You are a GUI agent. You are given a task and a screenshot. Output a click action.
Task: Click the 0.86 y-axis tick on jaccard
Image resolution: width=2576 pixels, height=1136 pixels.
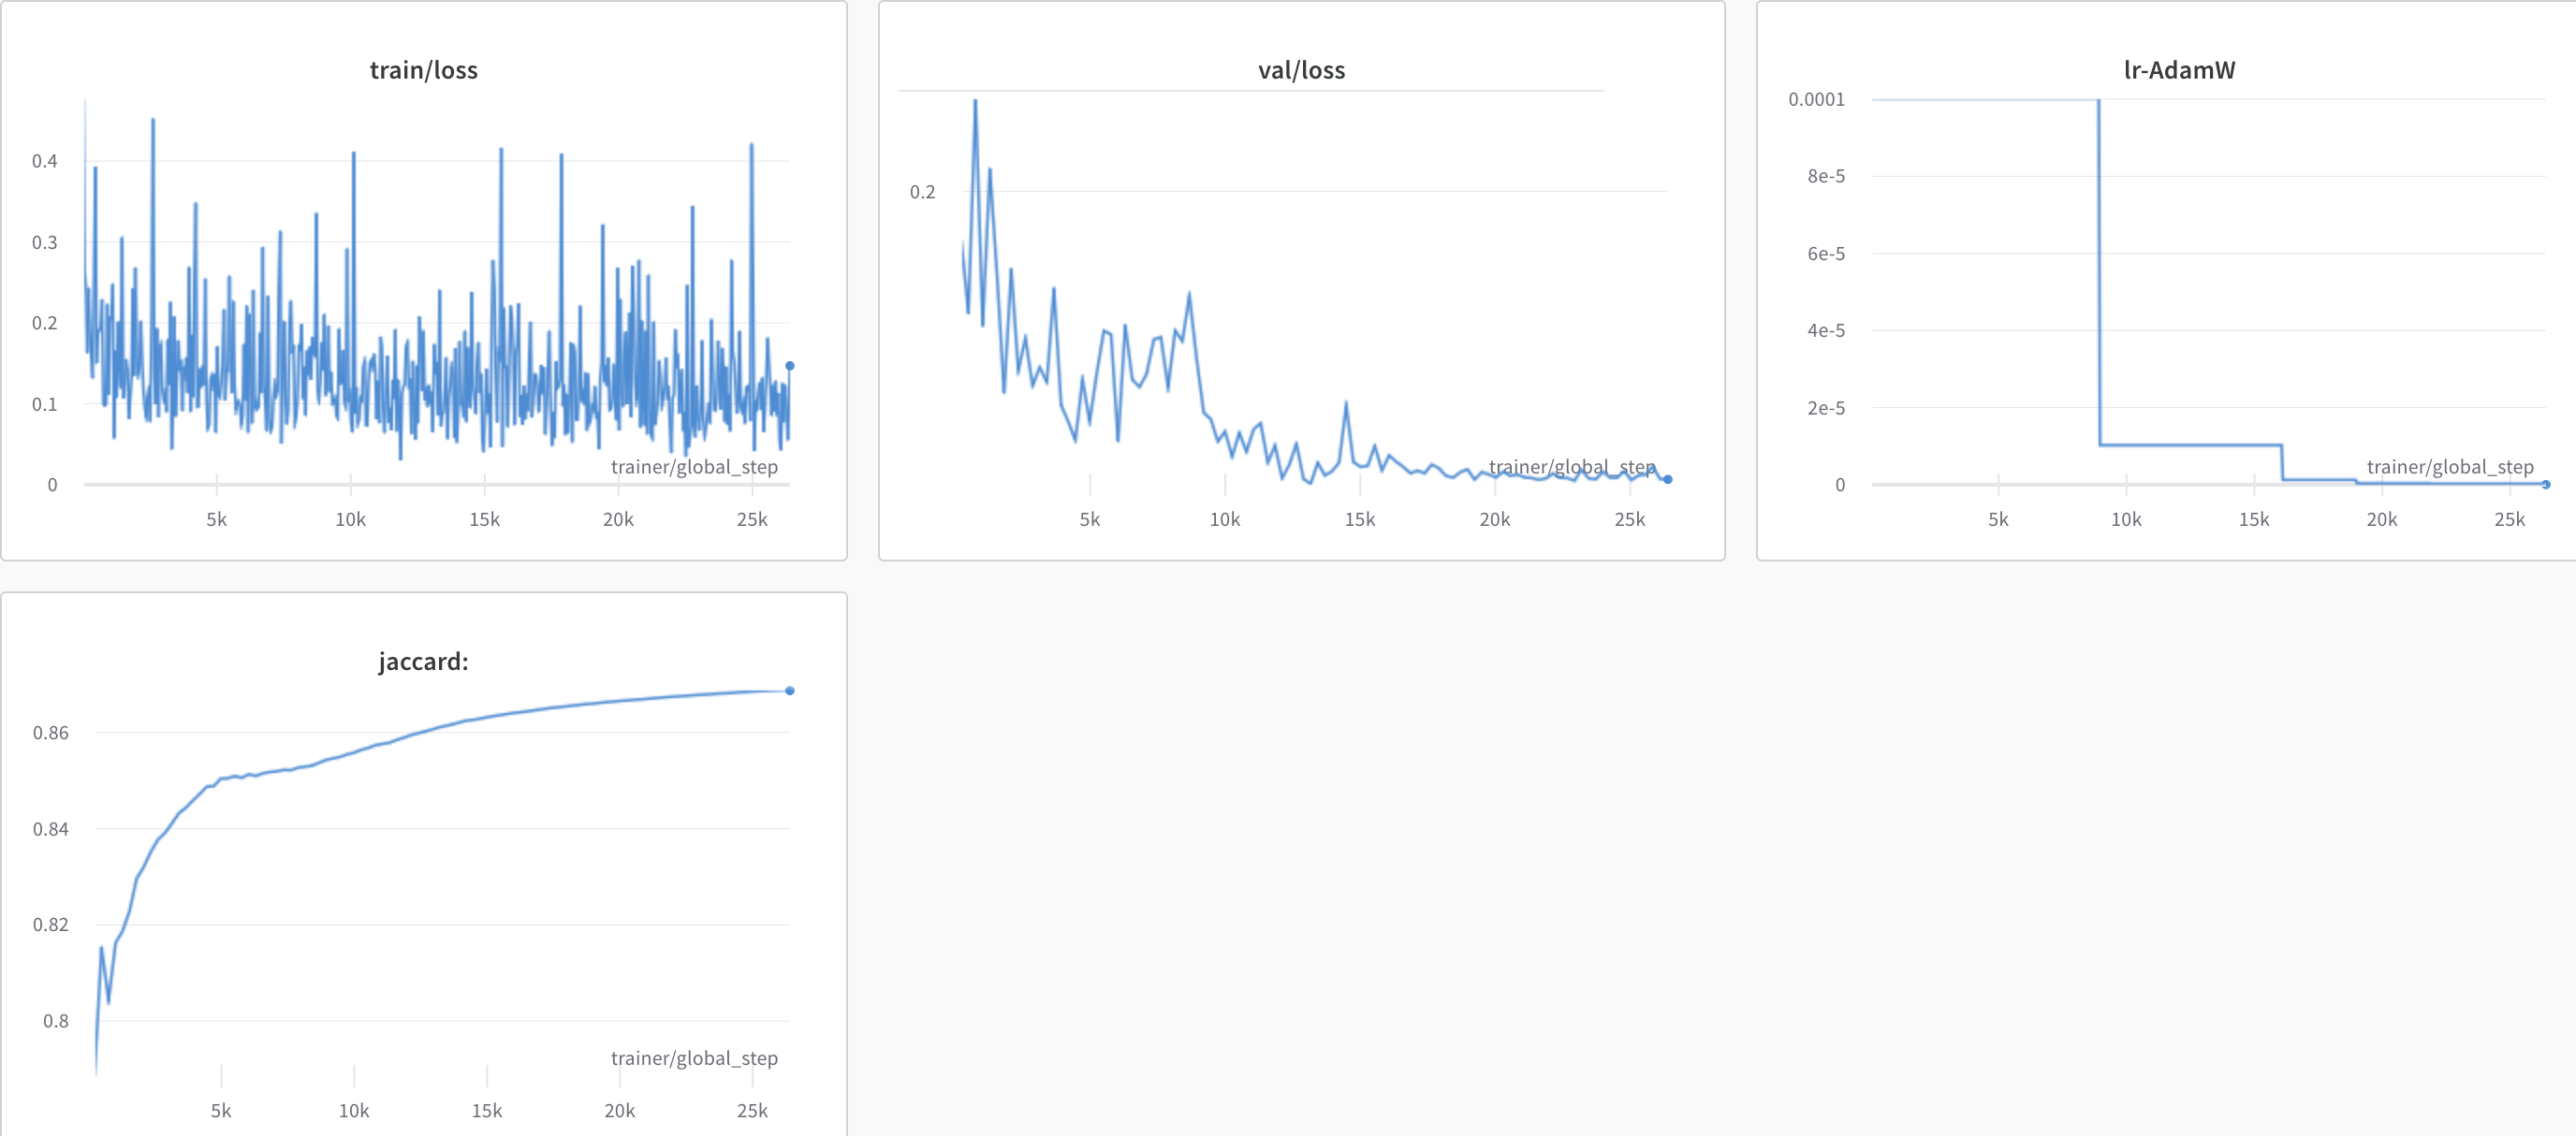[x=51, y=733]
